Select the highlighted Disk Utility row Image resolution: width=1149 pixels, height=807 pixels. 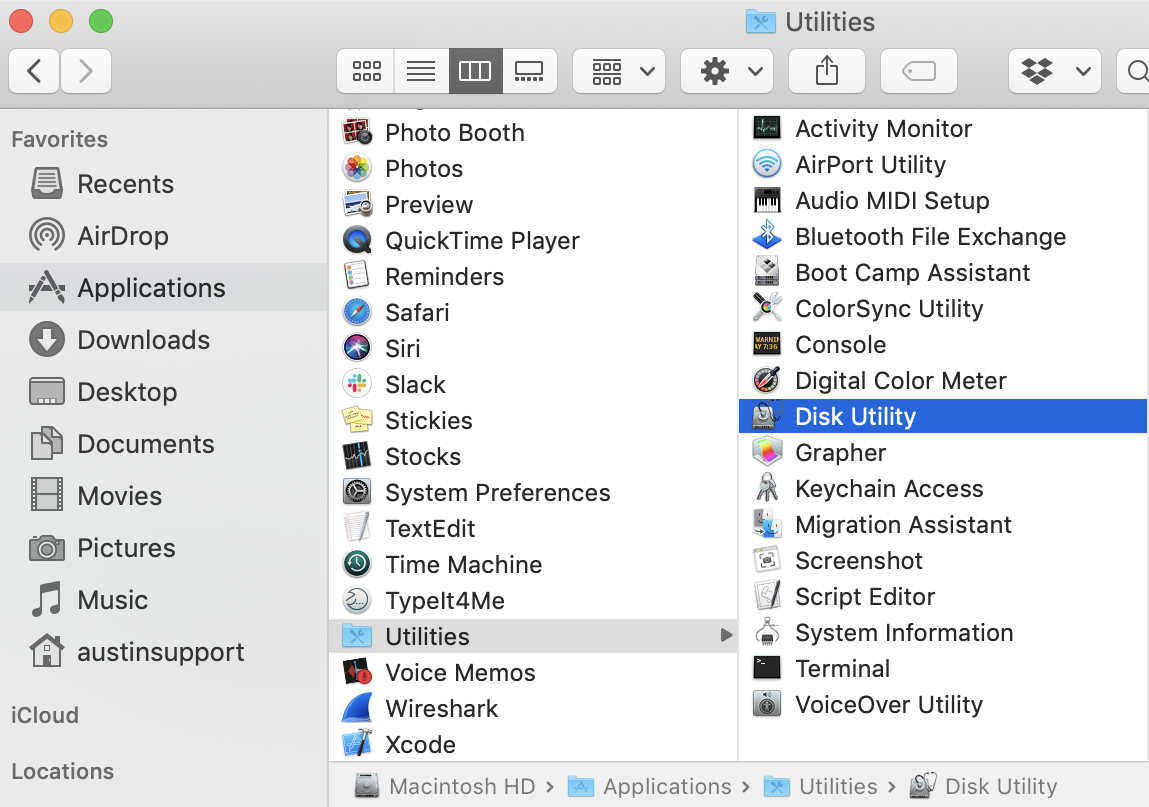coord(942,416)
